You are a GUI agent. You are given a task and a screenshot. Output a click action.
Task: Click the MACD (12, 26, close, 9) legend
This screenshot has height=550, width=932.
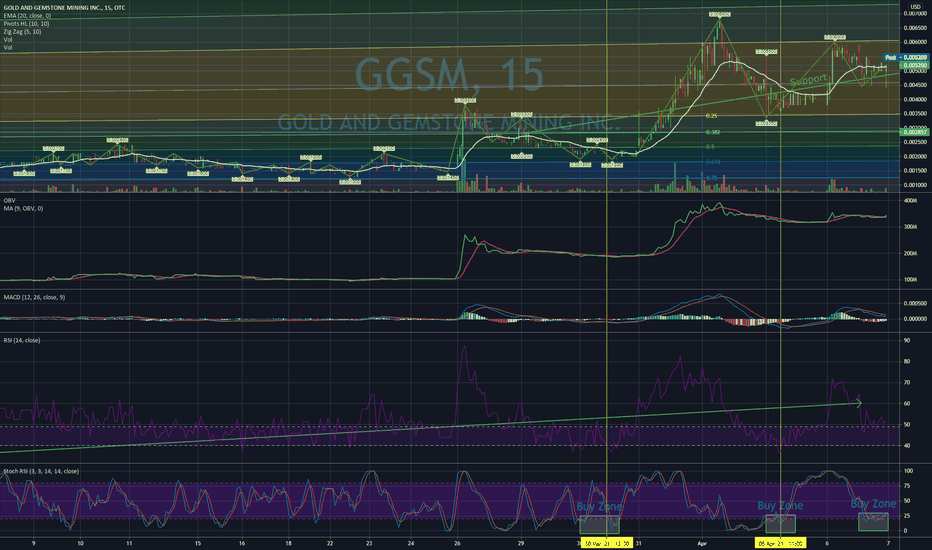click(34, 297)
